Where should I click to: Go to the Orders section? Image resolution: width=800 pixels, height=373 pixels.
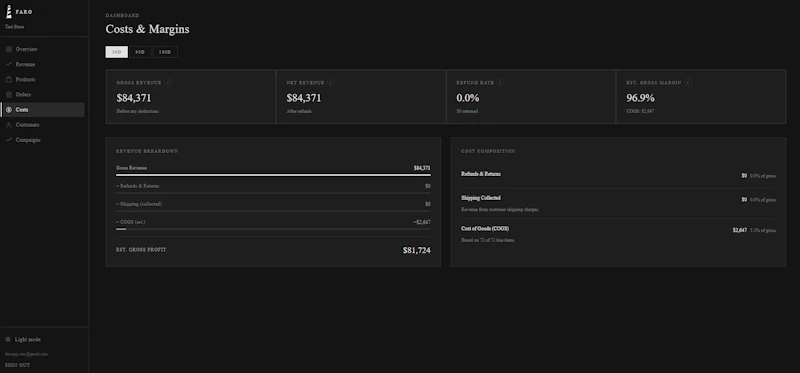pos(43,94)
